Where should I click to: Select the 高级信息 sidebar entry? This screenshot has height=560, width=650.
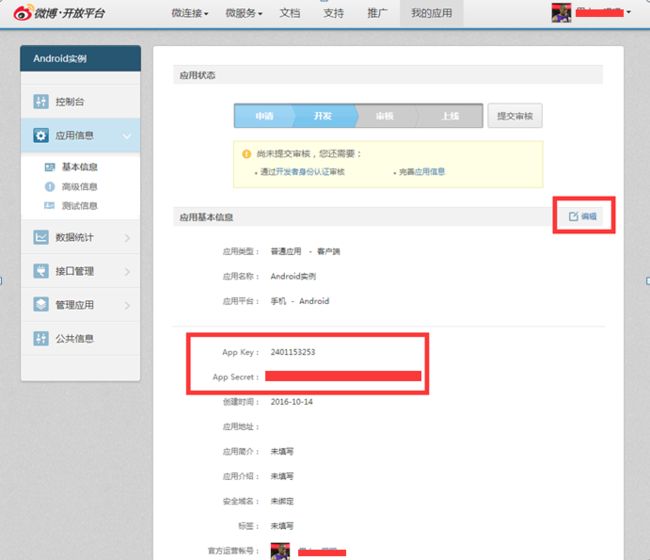(x=80, y=187)
